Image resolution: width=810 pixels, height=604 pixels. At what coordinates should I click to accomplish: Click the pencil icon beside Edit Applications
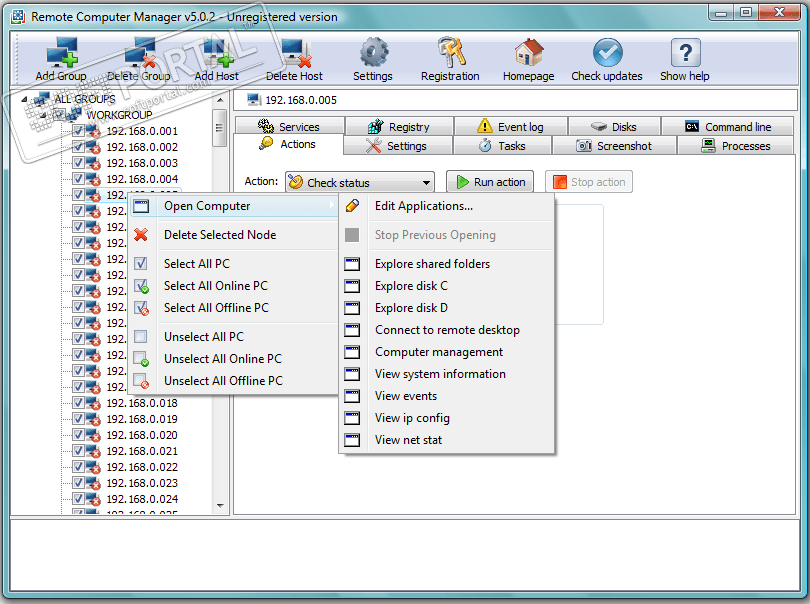pyautogui.click(x=352, y=206)
